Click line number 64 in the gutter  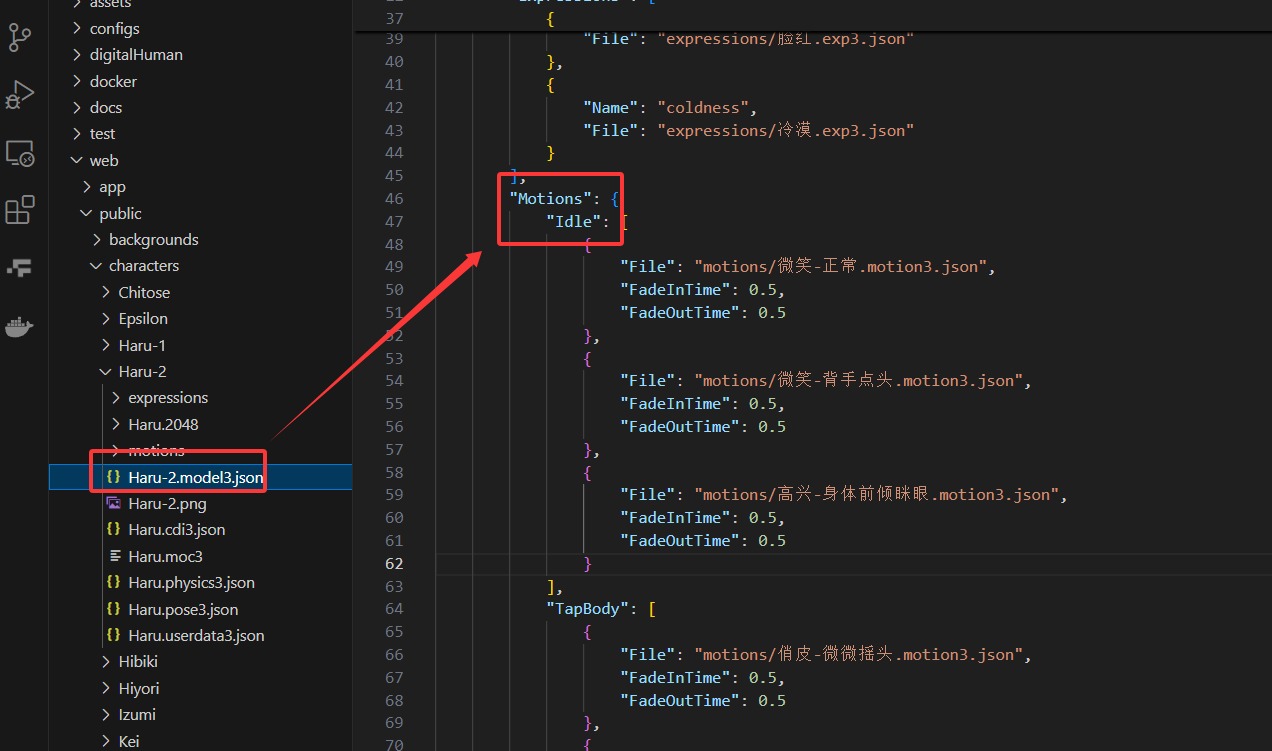(394, 608)
